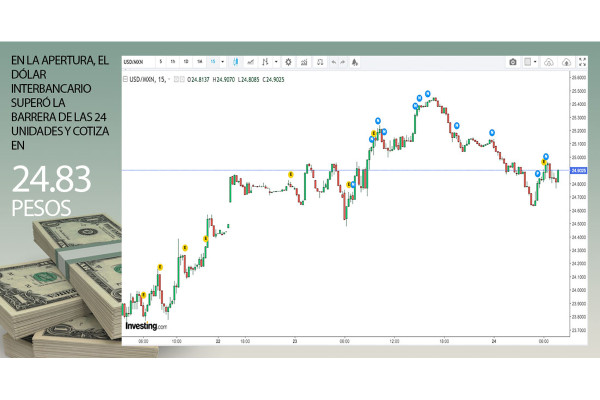Open the indicators icon
The height and width of the screenshot is (400, 600).
point(304,62)
